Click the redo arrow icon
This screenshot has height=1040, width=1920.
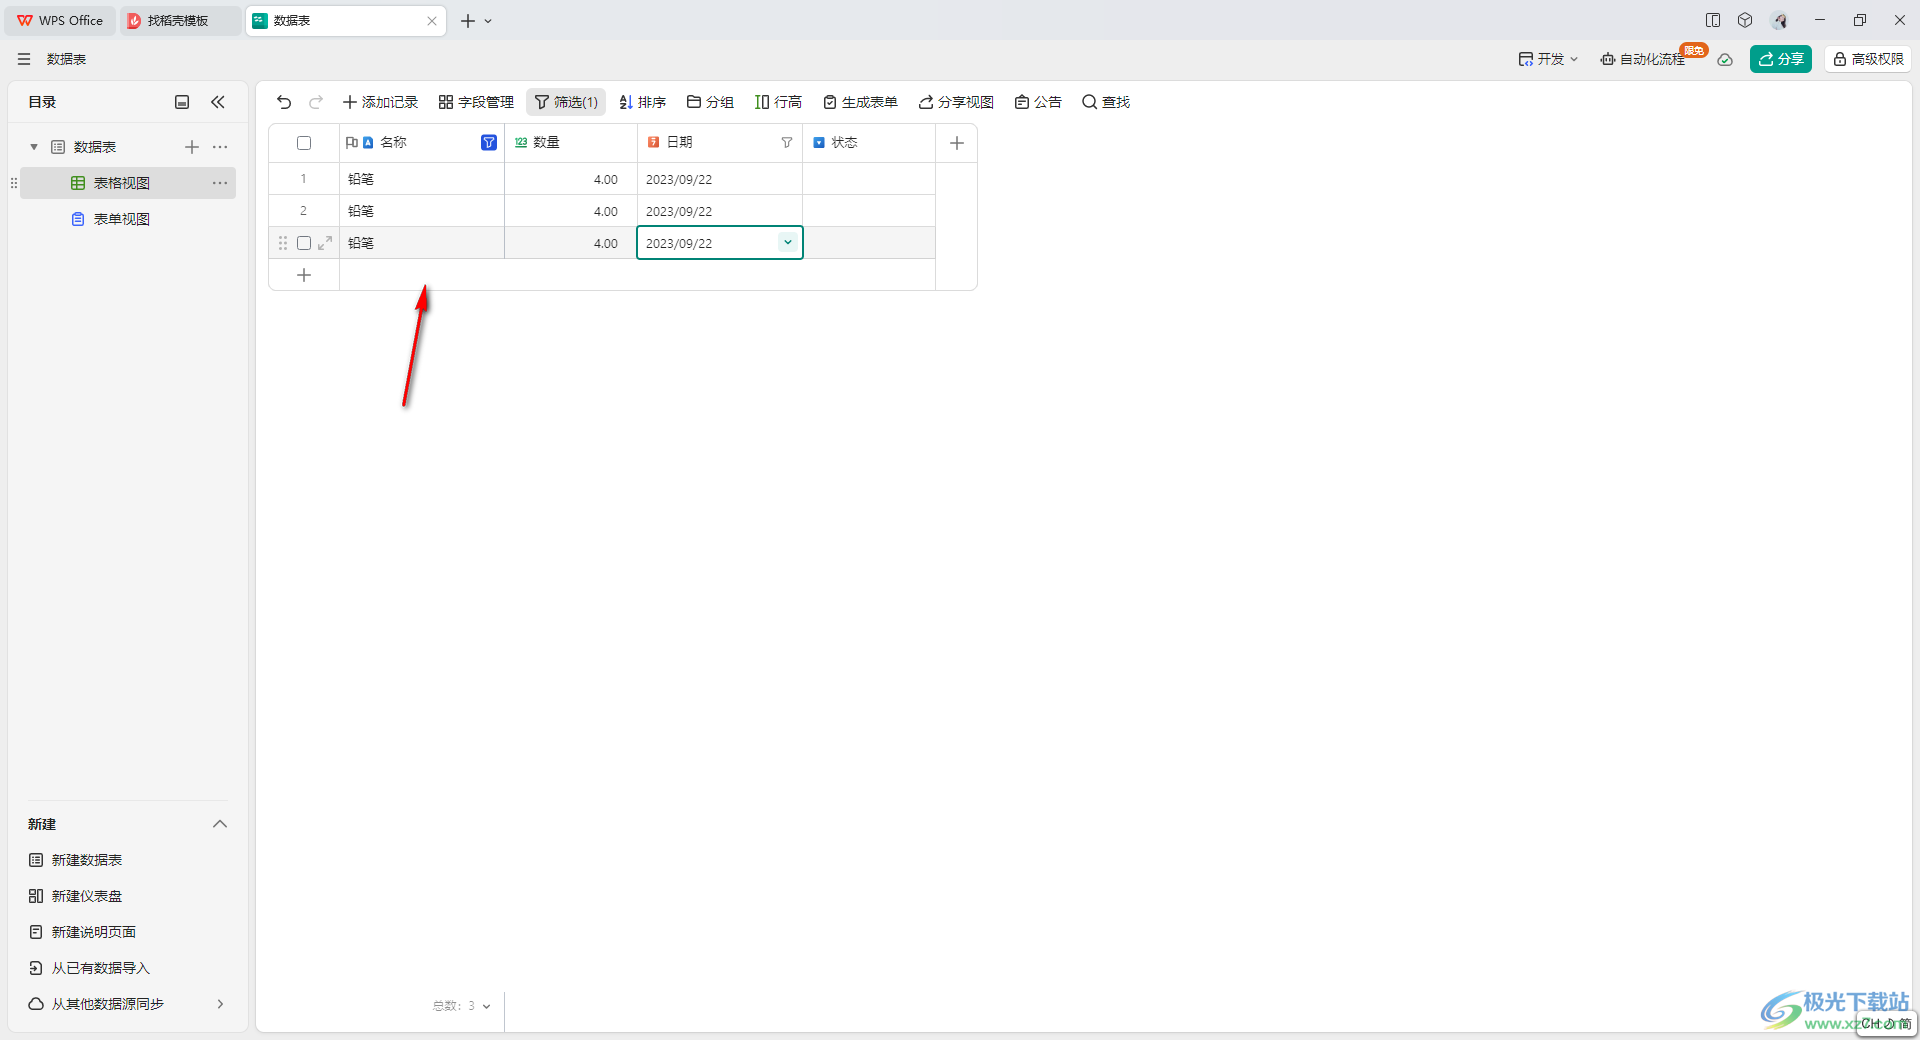tap(316, 102)
